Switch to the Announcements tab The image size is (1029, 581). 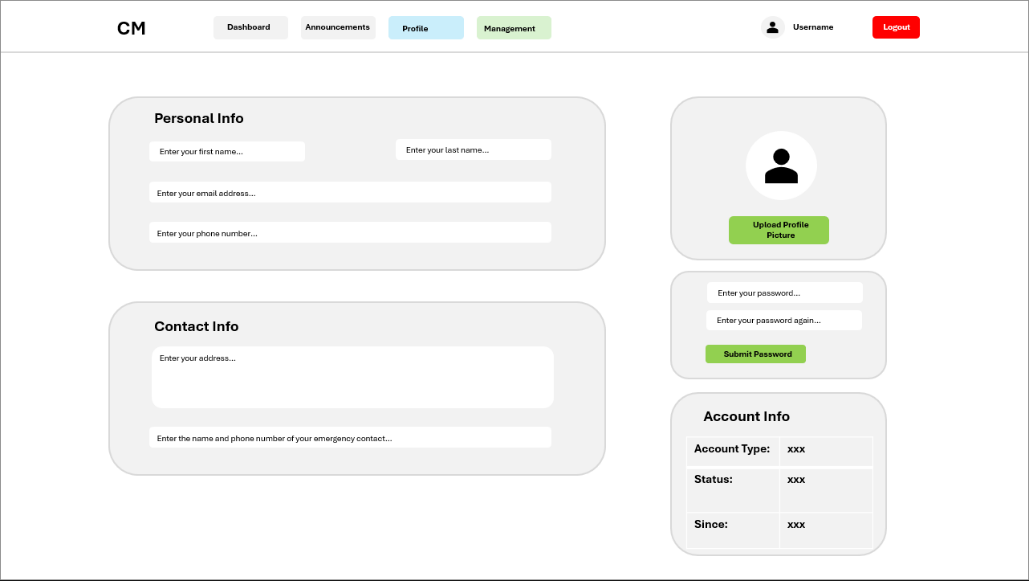click(338, 28)
